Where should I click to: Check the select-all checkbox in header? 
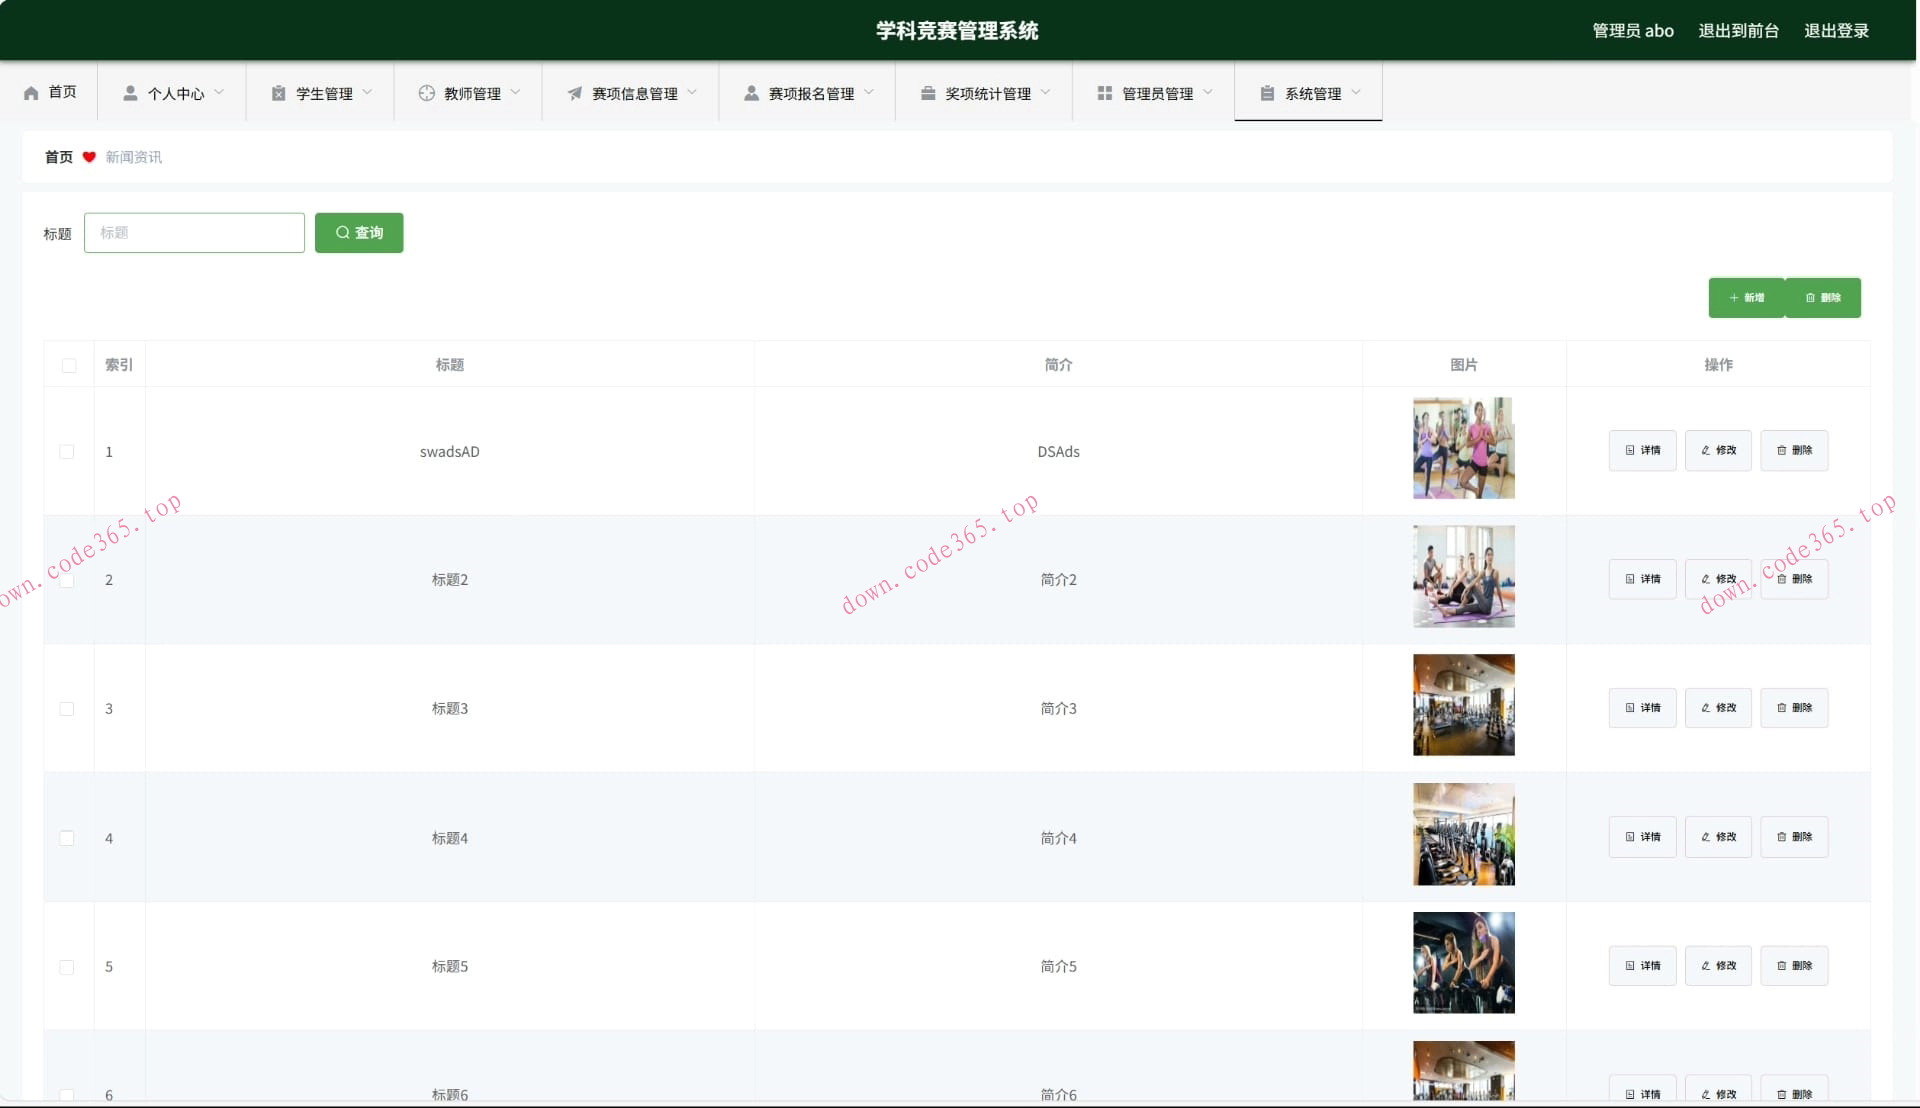pos(69,365)
